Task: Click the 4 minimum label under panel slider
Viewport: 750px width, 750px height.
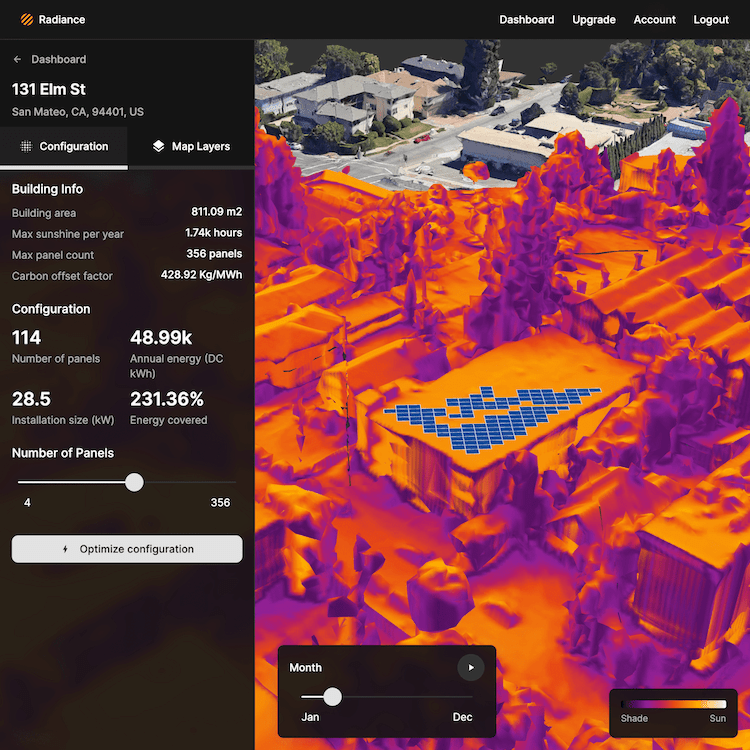Action: (27, 503)
